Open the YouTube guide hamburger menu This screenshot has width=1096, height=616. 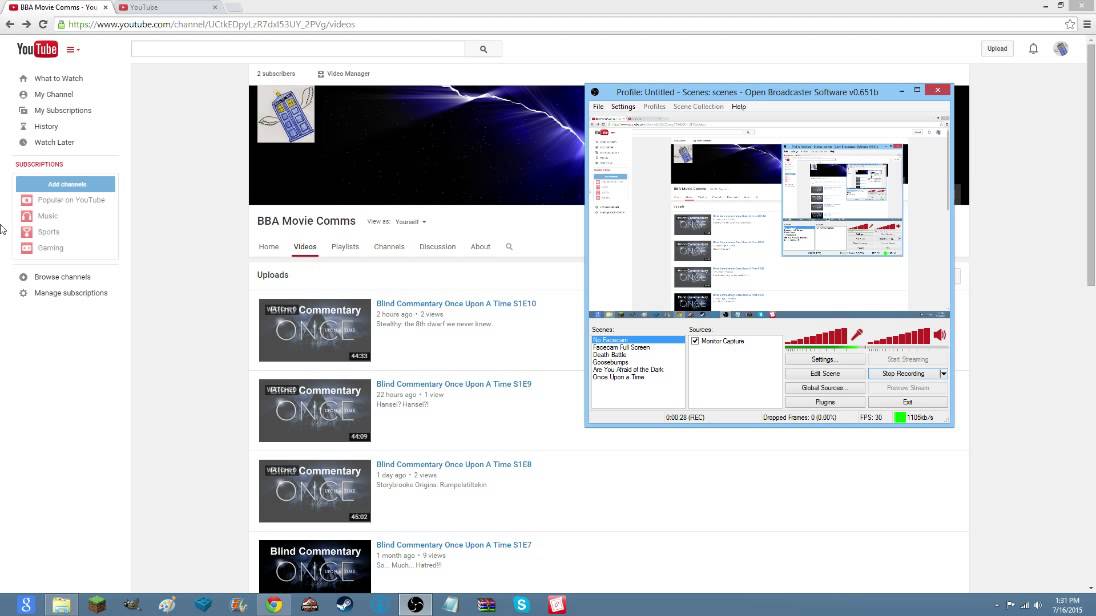(73, 50)
